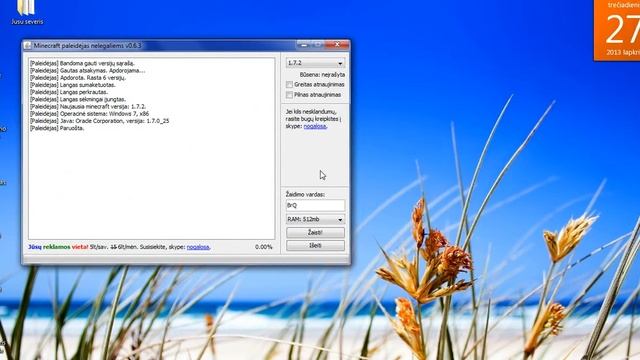The height and width of the screenshot is (360, 640).
Task: Click the orange calendar date widget
Action: pos(617,30)
